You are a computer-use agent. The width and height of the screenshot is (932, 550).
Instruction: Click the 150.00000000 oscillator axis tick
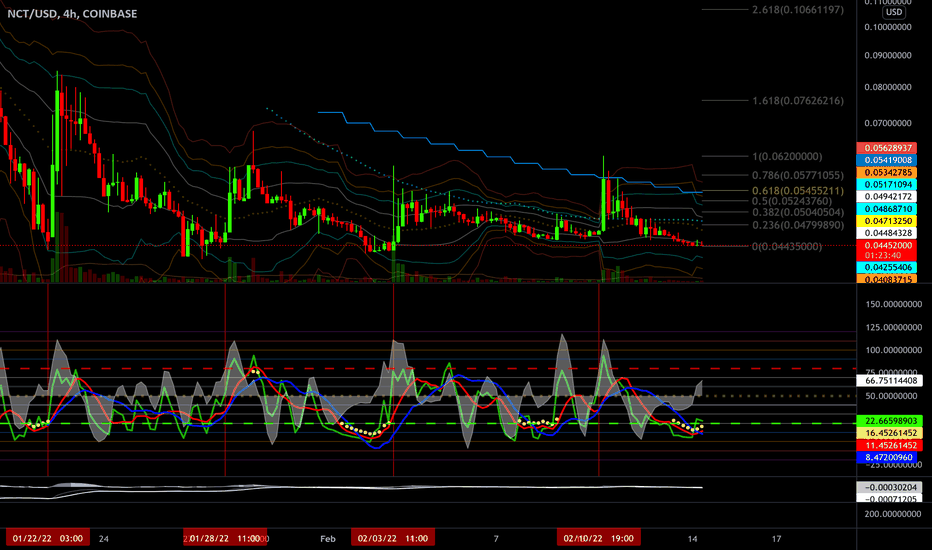pos(894,304)
